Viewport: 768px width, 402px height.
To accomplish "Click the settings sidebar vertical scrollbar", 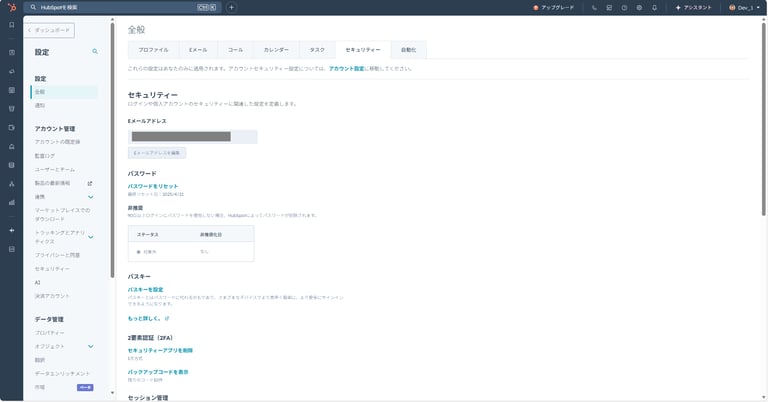I will [112, 149].
